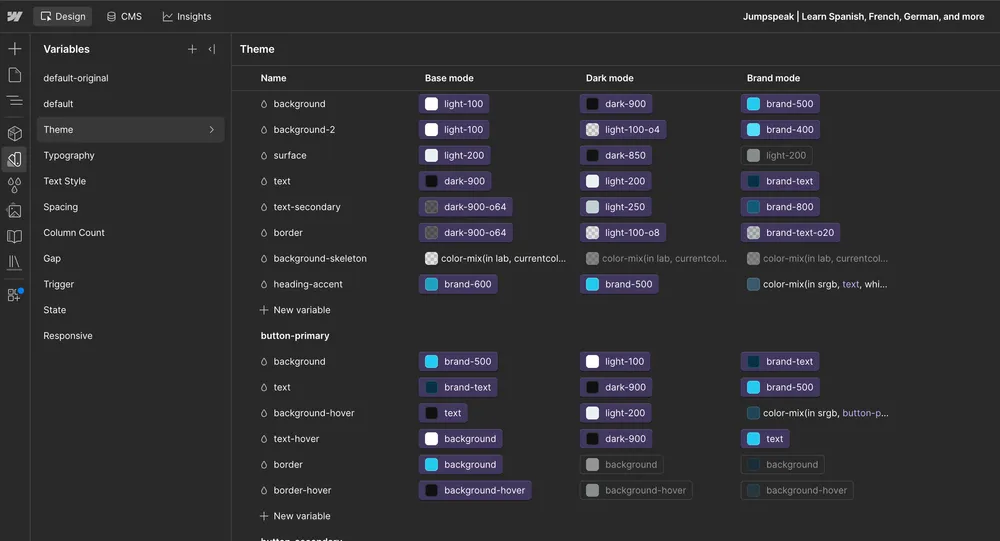Image resolution: width=1000 pixels, height=541 pixels.
Task: Edit color-mix value for background-hover Brand mode
Action: tap(818, 413)
